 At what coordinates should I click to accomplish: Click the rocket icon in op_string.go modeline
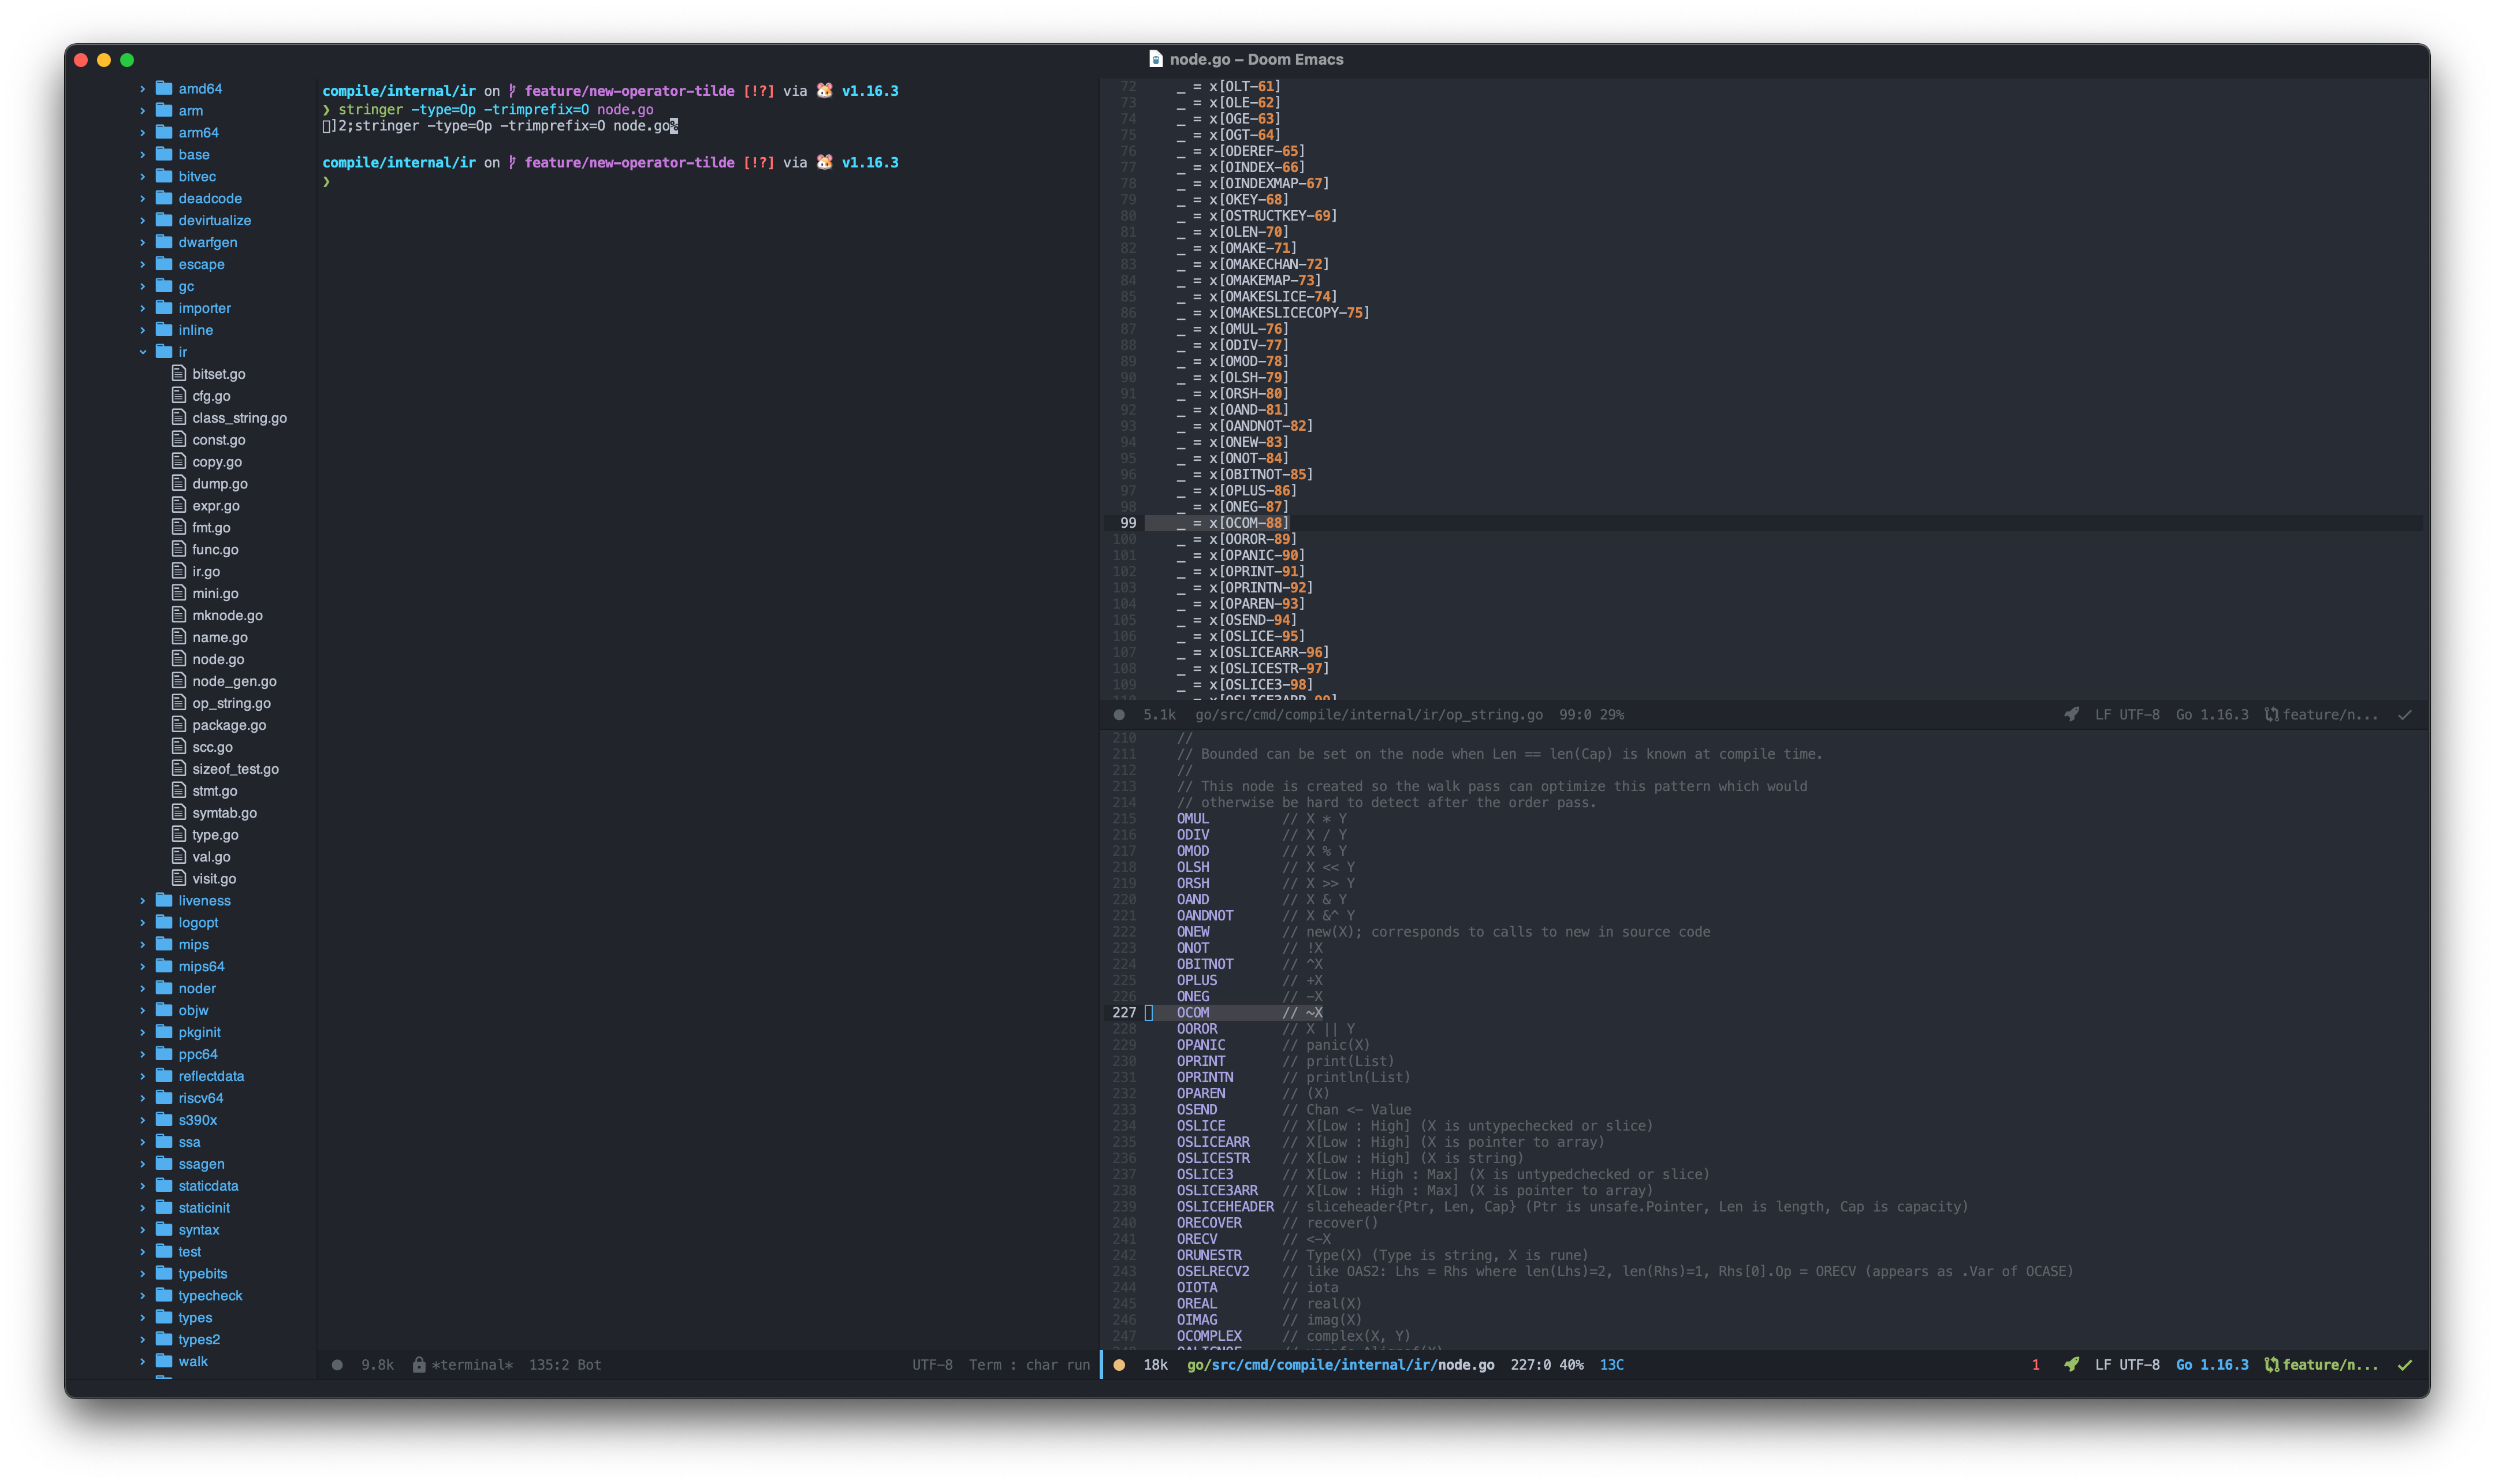(2072, 715)
